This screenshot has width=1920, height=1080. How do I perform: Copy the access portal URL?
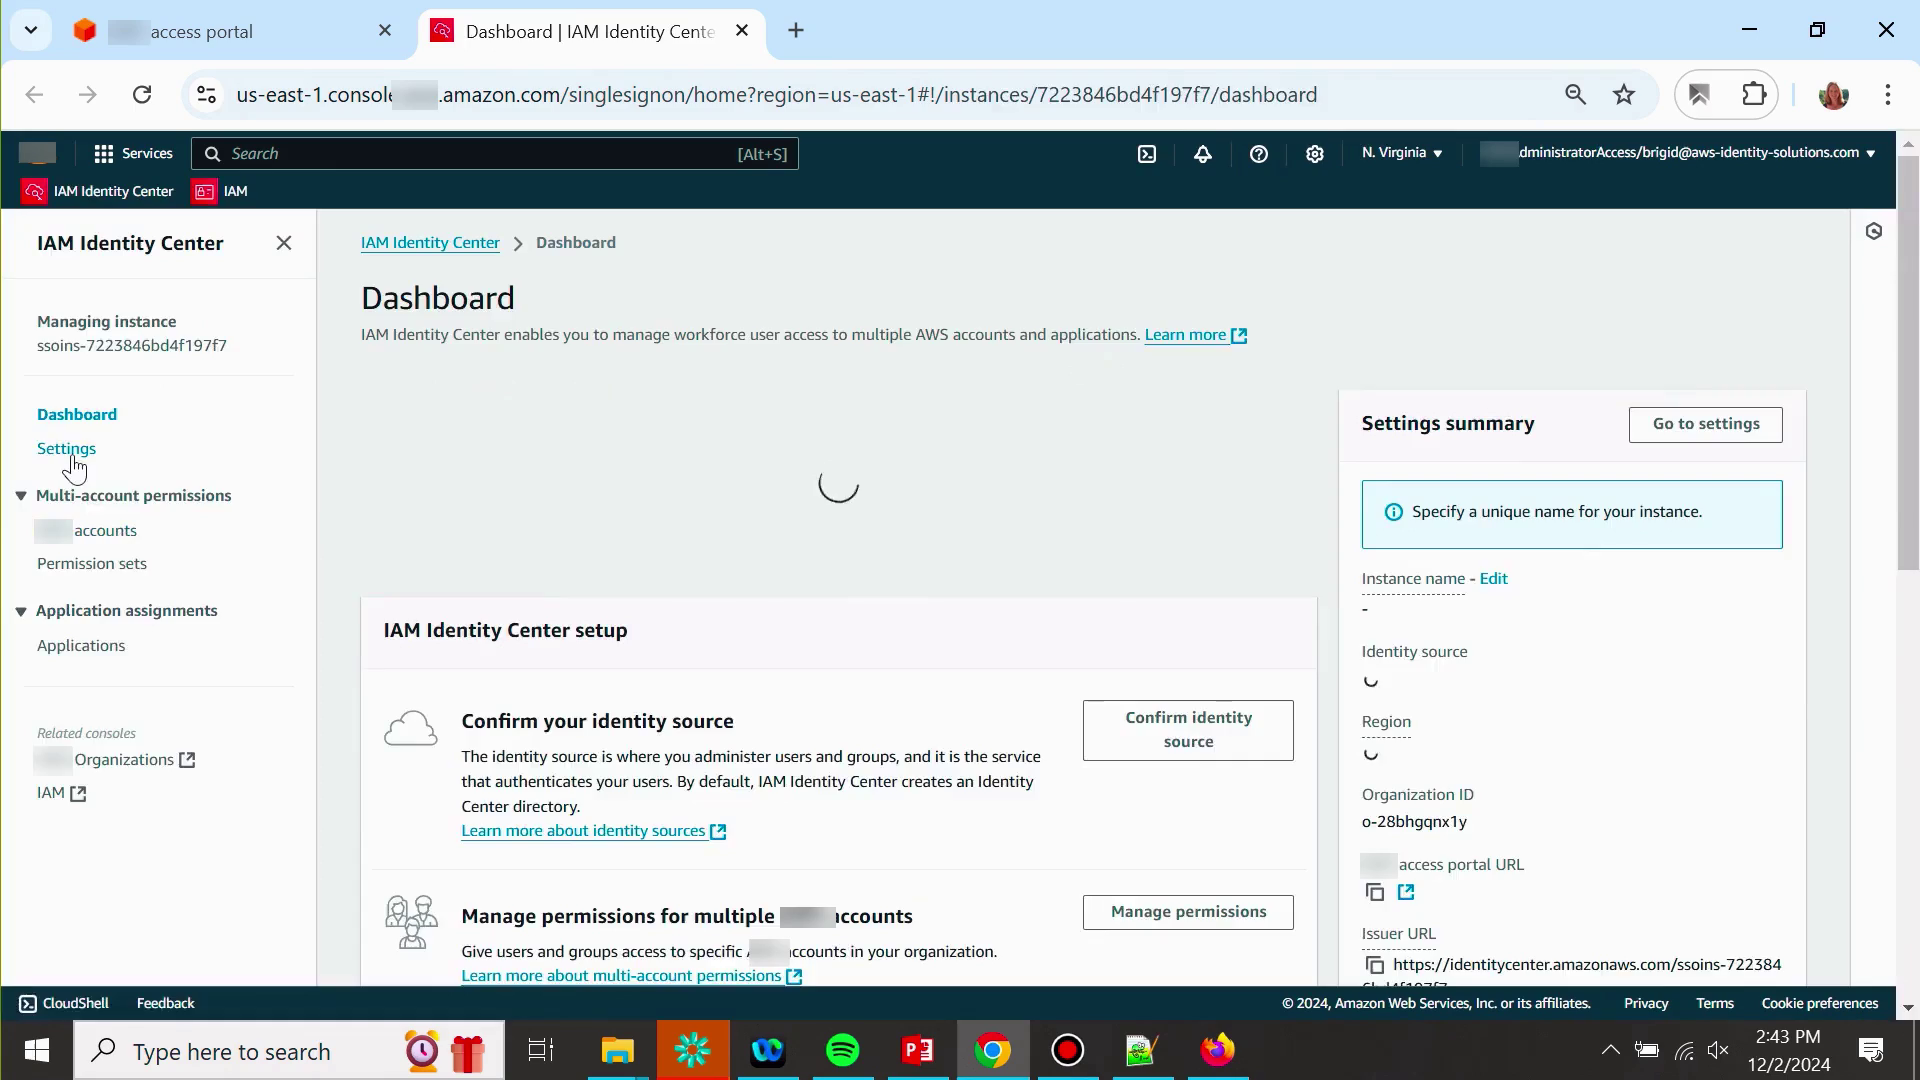click(x=1375, y=892)
